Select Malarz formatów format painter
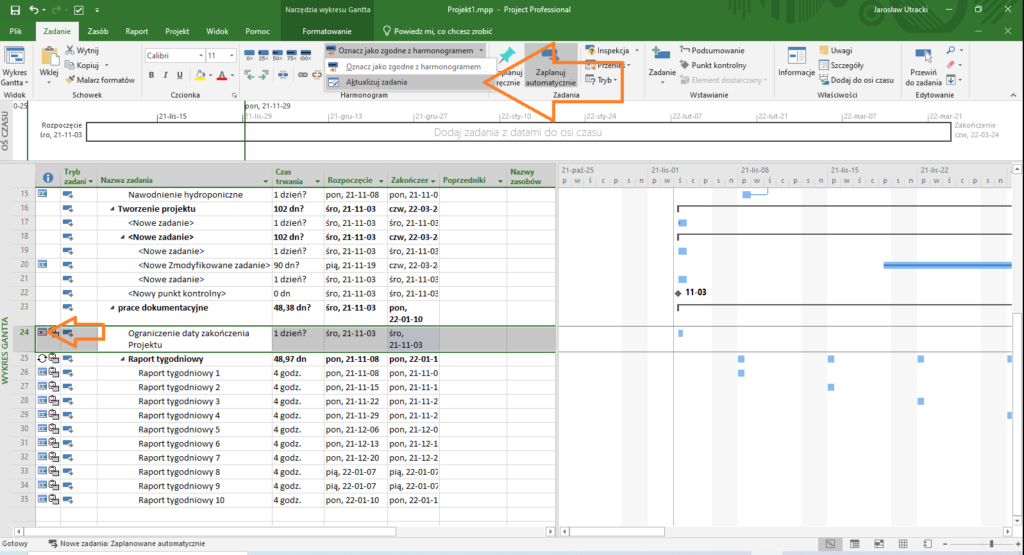Screen dimensions: 1024x555 point(97,79)
